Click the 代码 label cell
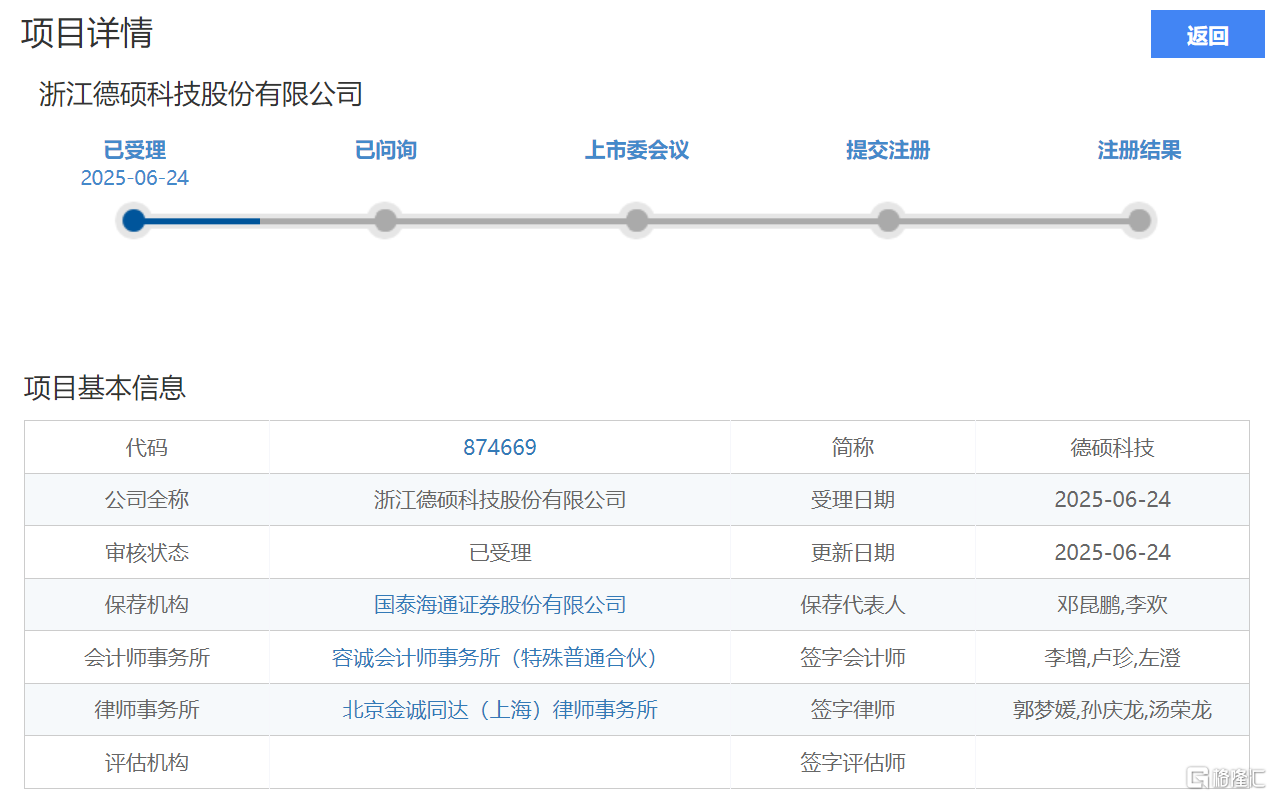The height and width of the screenshot is (797, 1273). 147,447
